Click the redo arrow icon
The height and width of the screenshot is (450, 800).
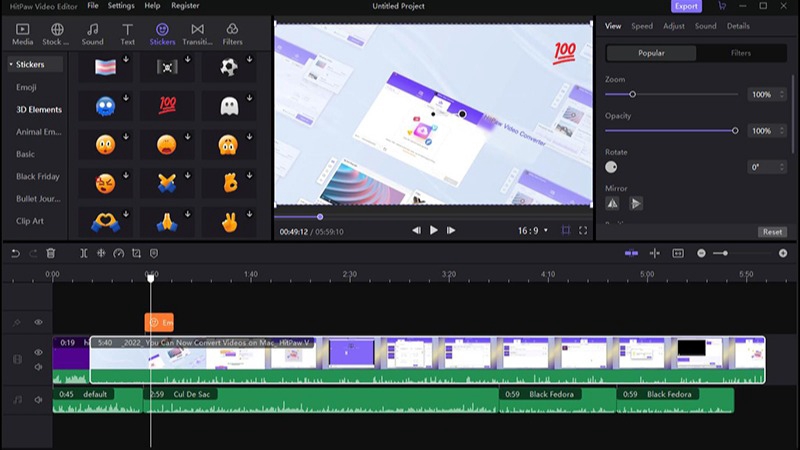point(33,253)
